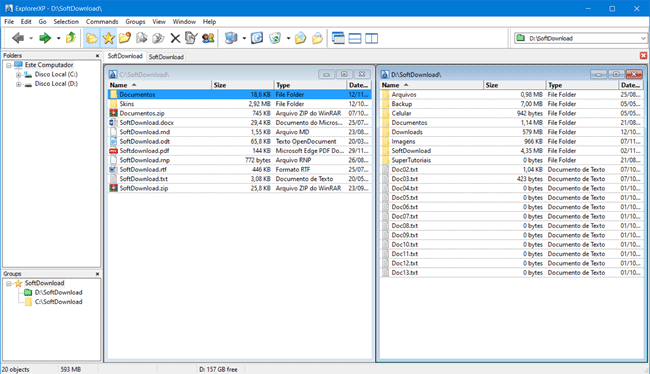Open the View menu
650x374 pixels.
(x=159, y=22)
